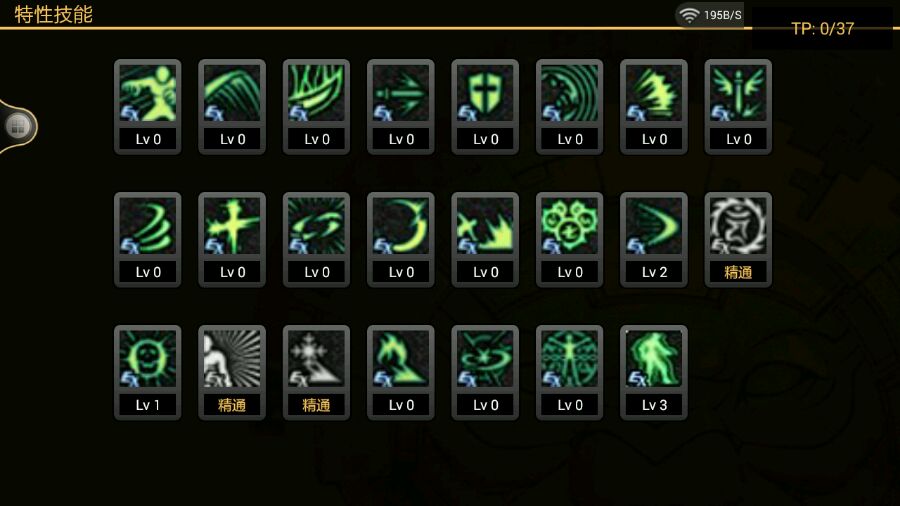This screenshot has width=900, height=506.
Task: Pick the triple flower cluster skill
Action: point(569,240)
